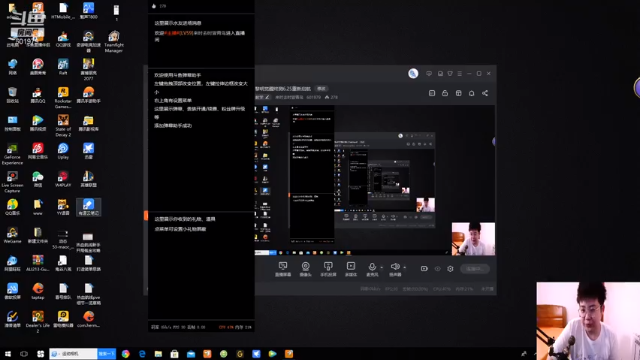Open Windows Start menu
Image resolution: width=640 pixels, height=360 pixels.
8,354
